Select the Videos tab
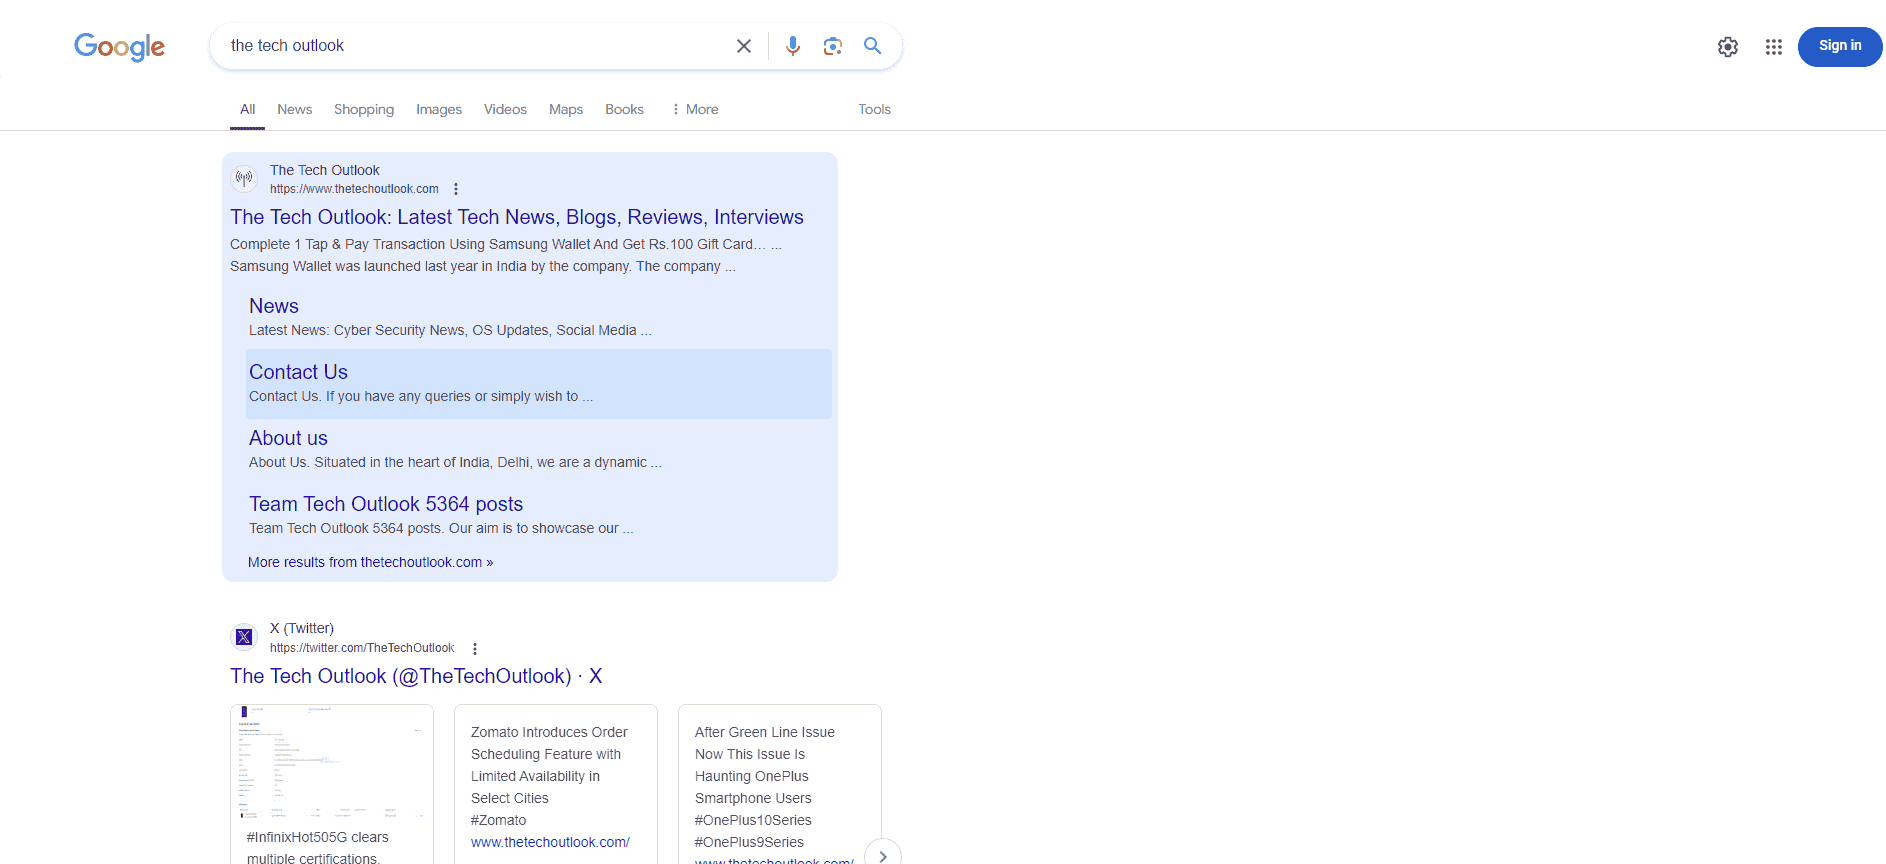1886x864 pixels. (x=505, y=109)
